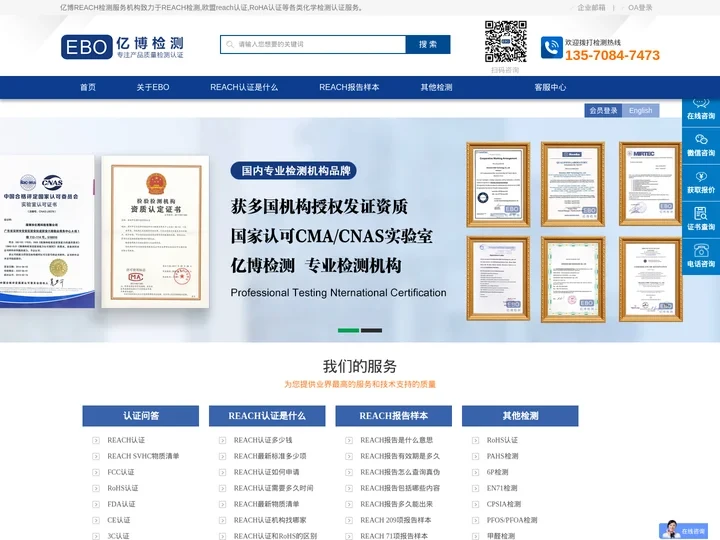The image size is (720, 540).
Task: Open REACH报告样本 navigation item
Action: 349,87
